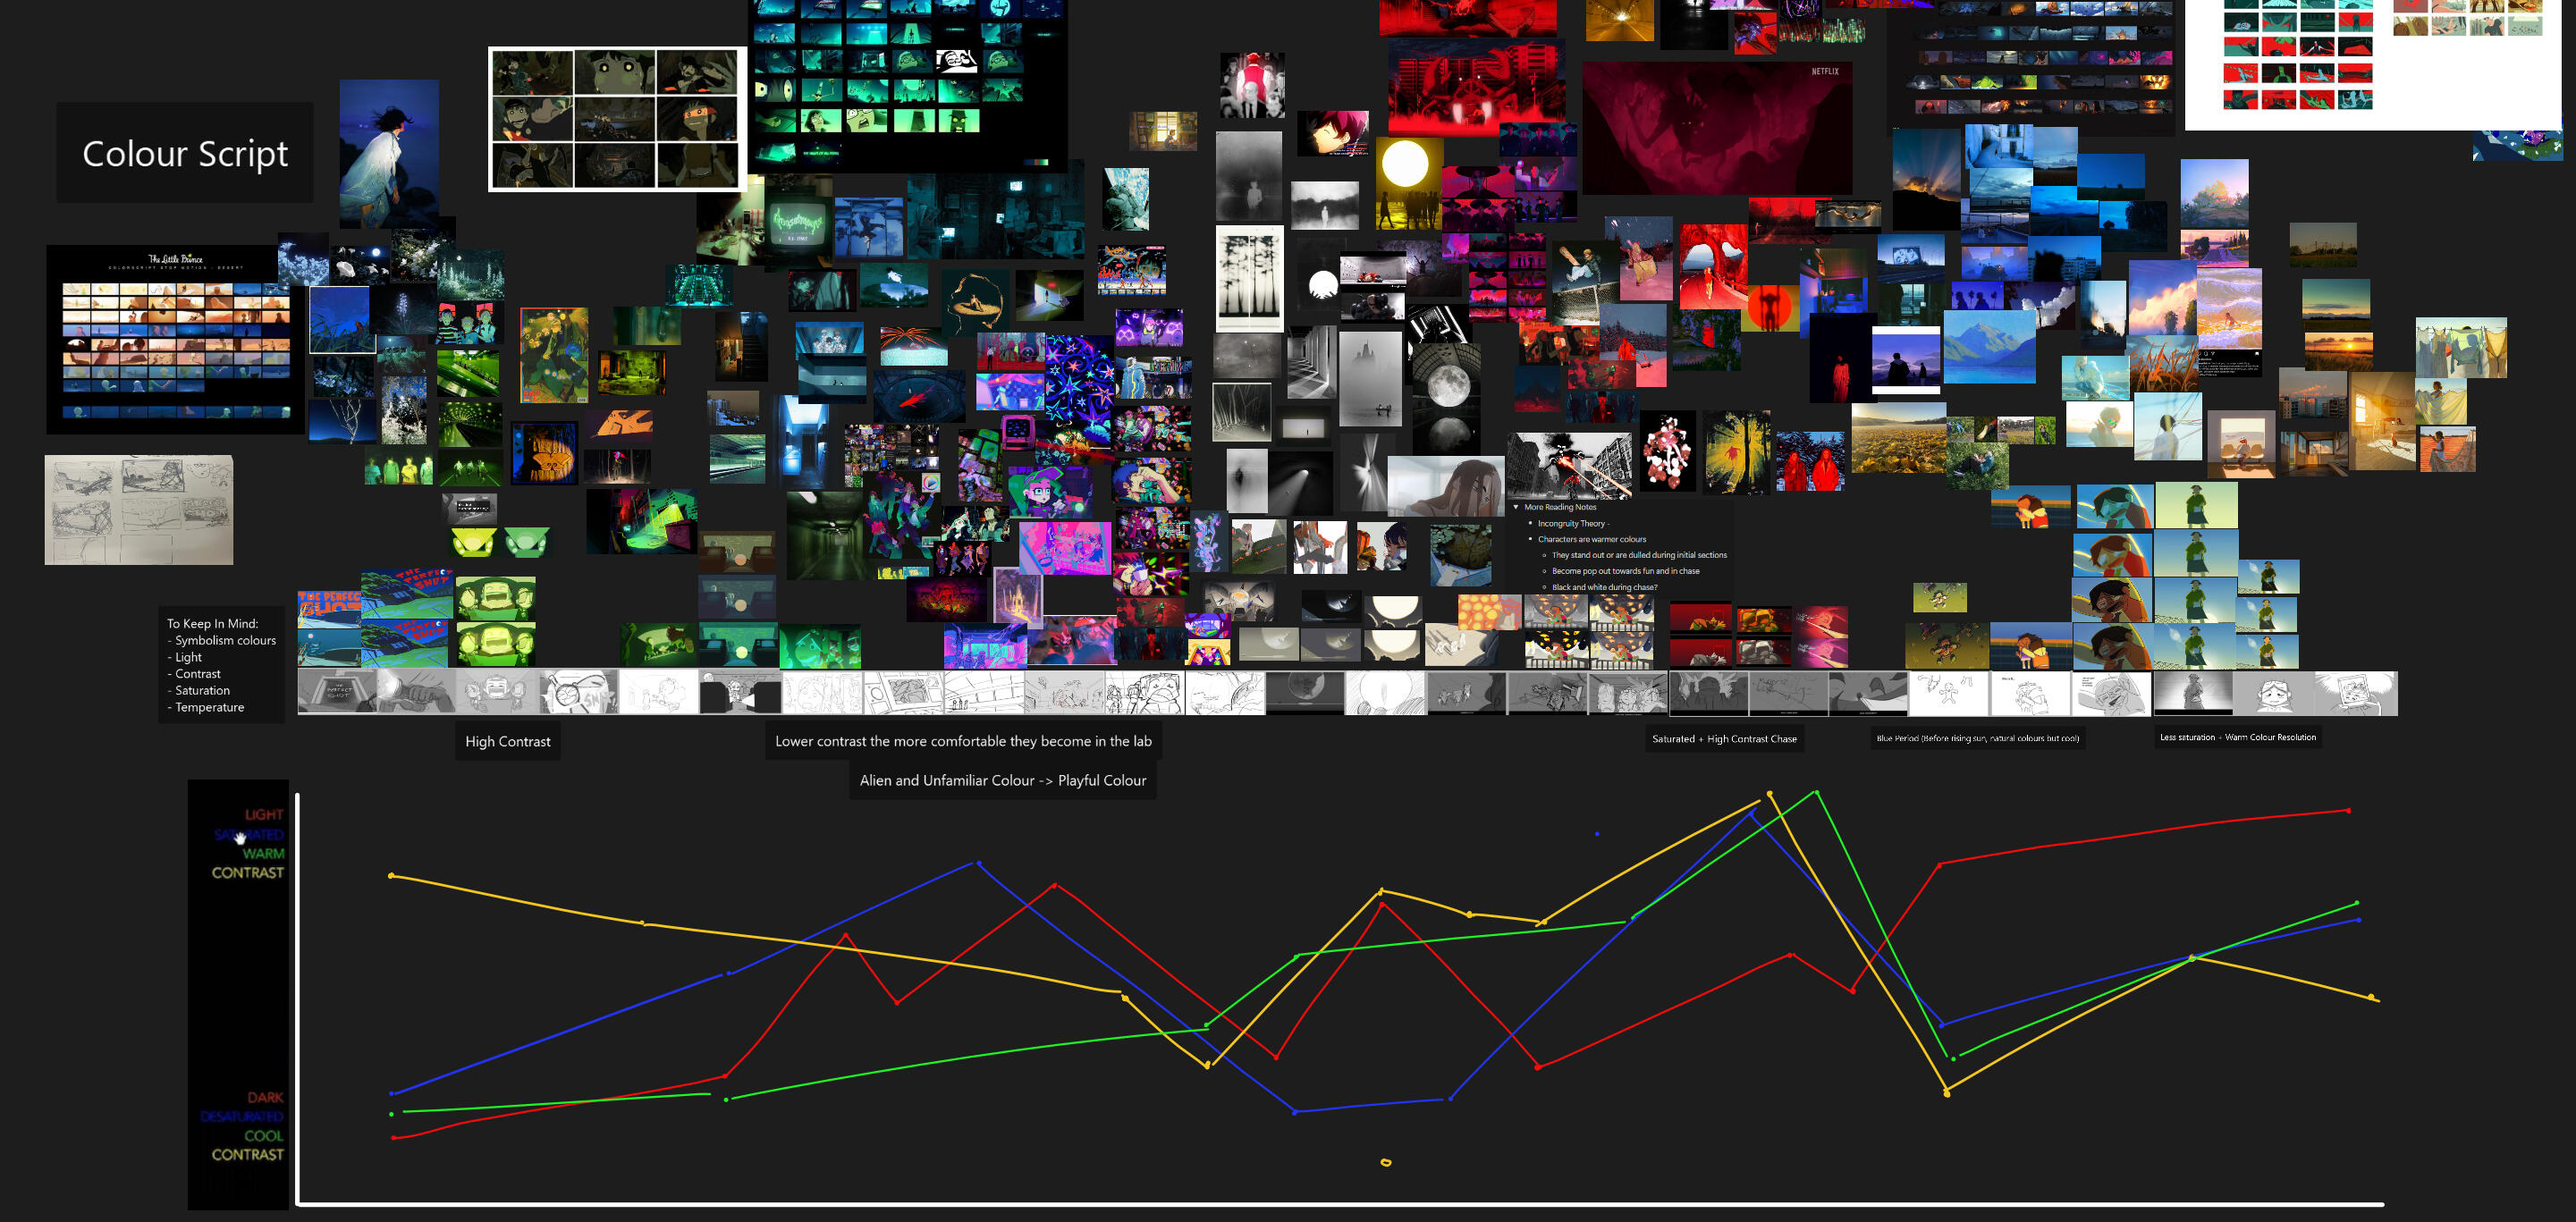Click the white-bordered nine-panel grid image
This screenshot has height=1222, width=2576.
point(617,119)
